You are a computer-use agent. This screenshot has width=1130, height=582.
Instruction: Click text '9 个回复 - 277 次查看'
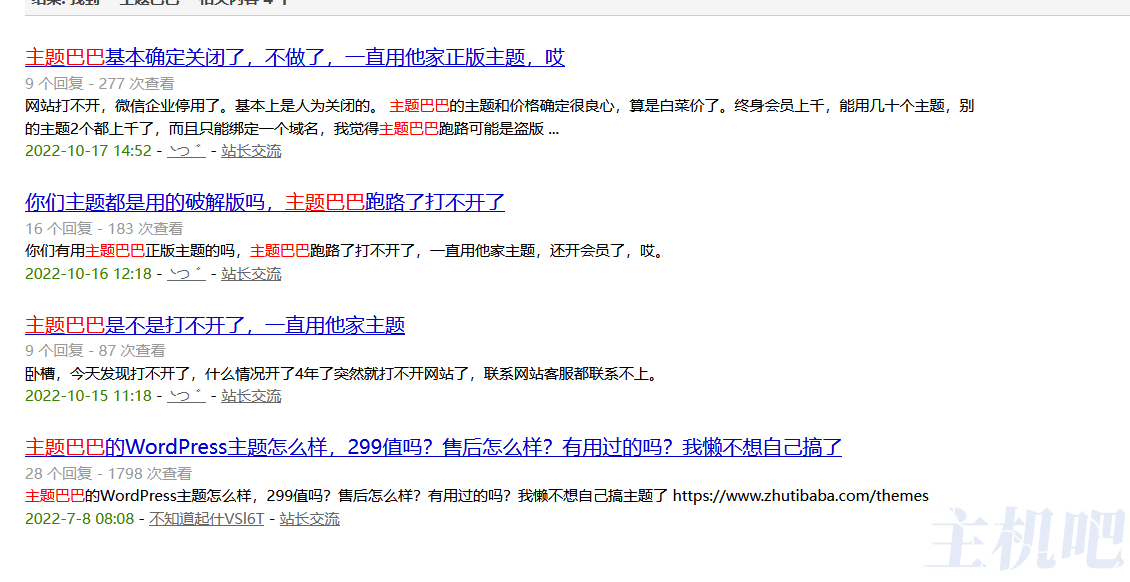99,84
